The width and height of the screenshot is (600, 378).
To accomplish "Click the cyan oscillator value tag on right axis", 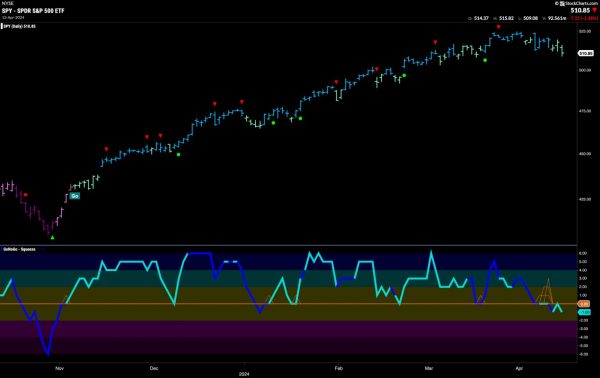I will point(584,312).
